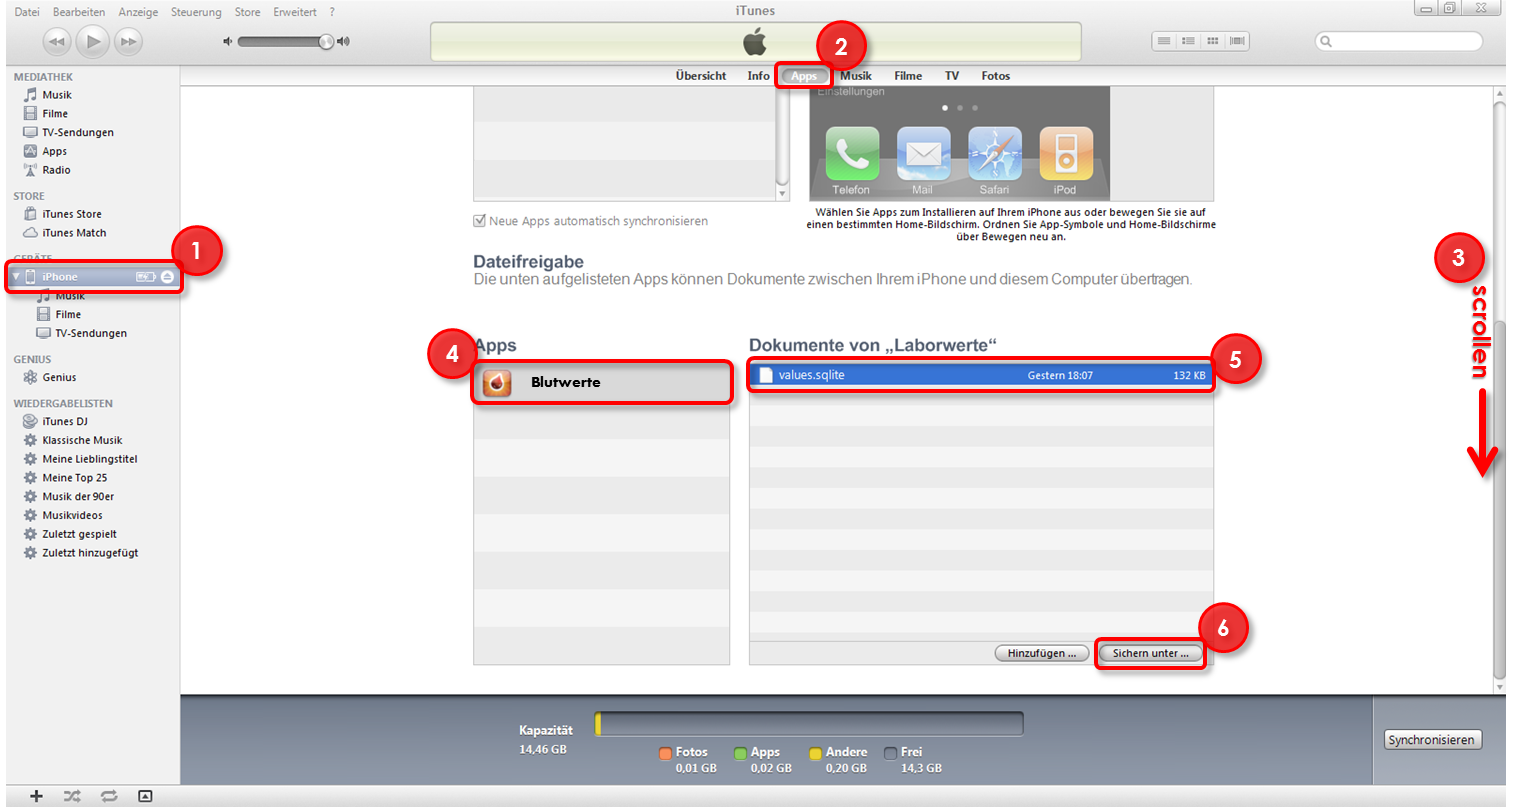The image size is (1527, 807).
Task: Open the Meine Lieblingstitel playlist
Action: 90,459
